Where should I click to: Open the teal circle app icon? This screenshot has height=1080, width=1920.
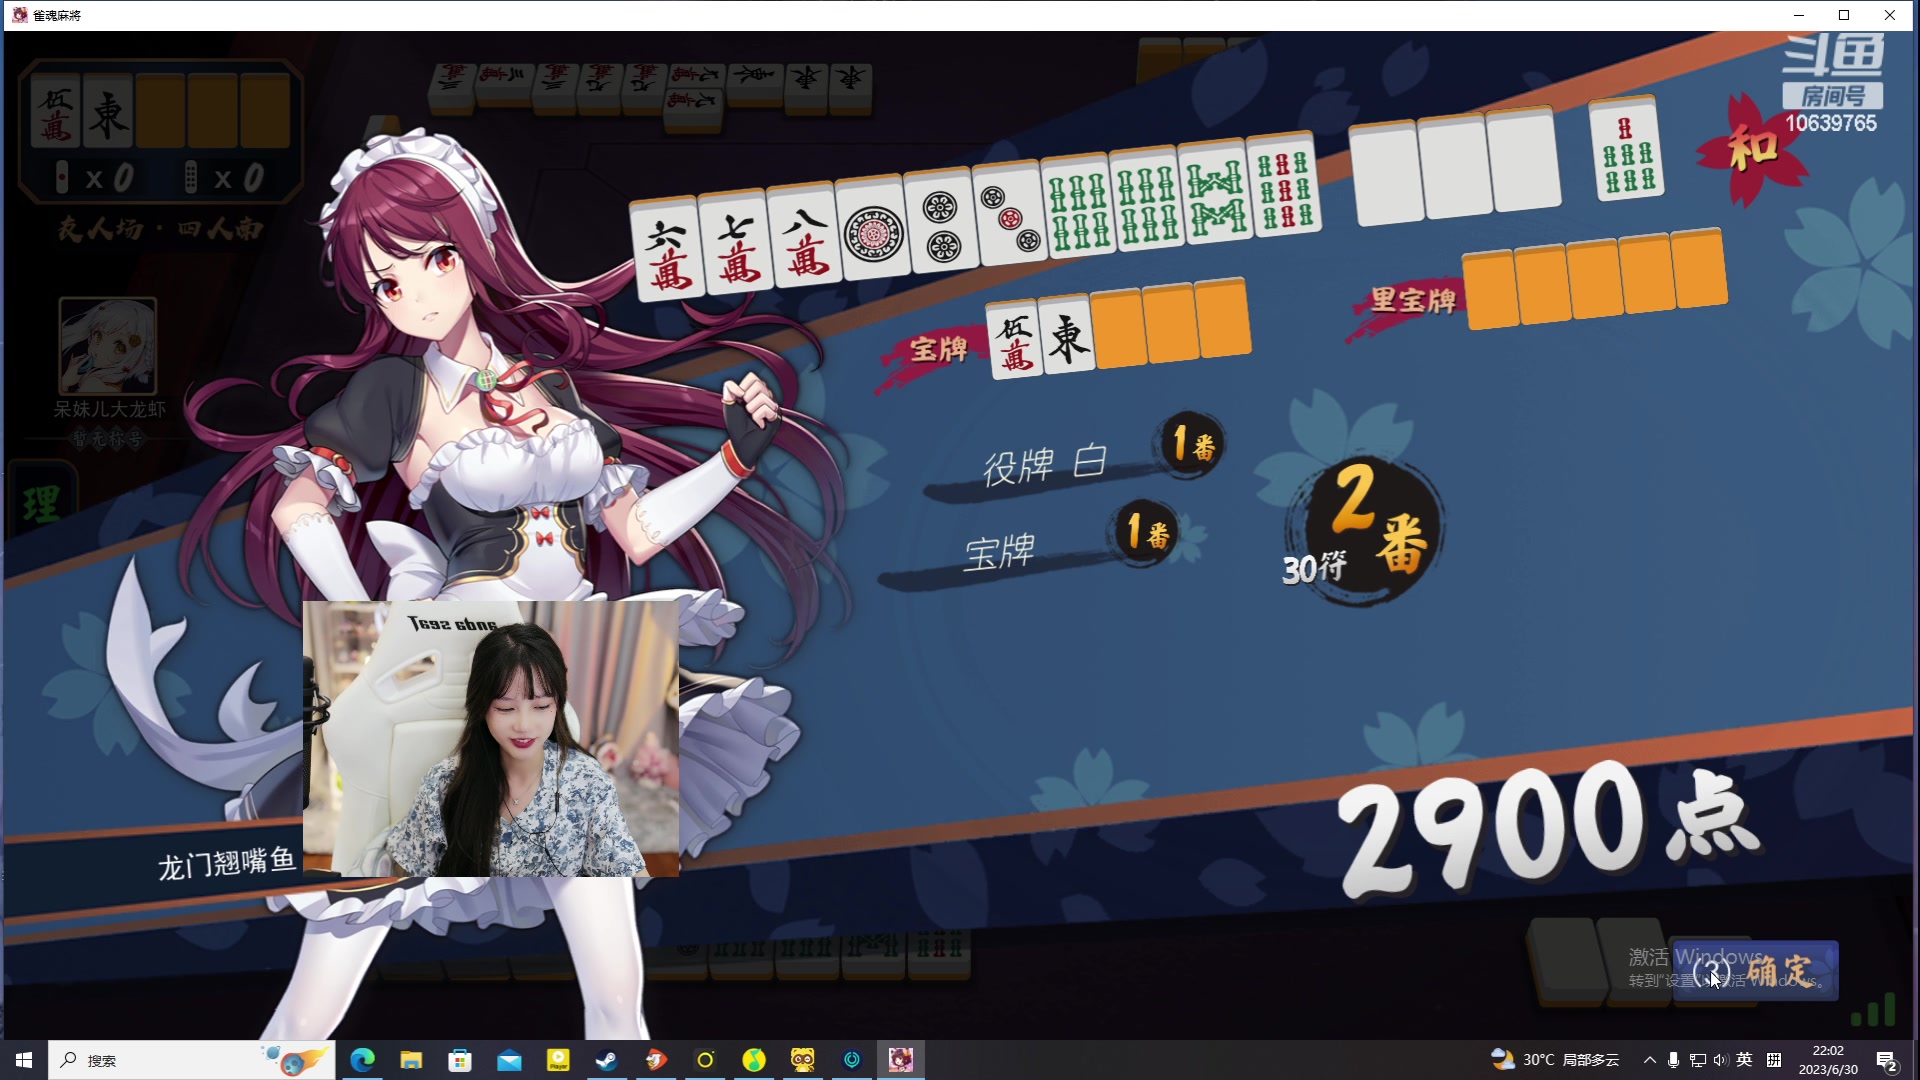pyautogui.click(x=852, y=1060)
